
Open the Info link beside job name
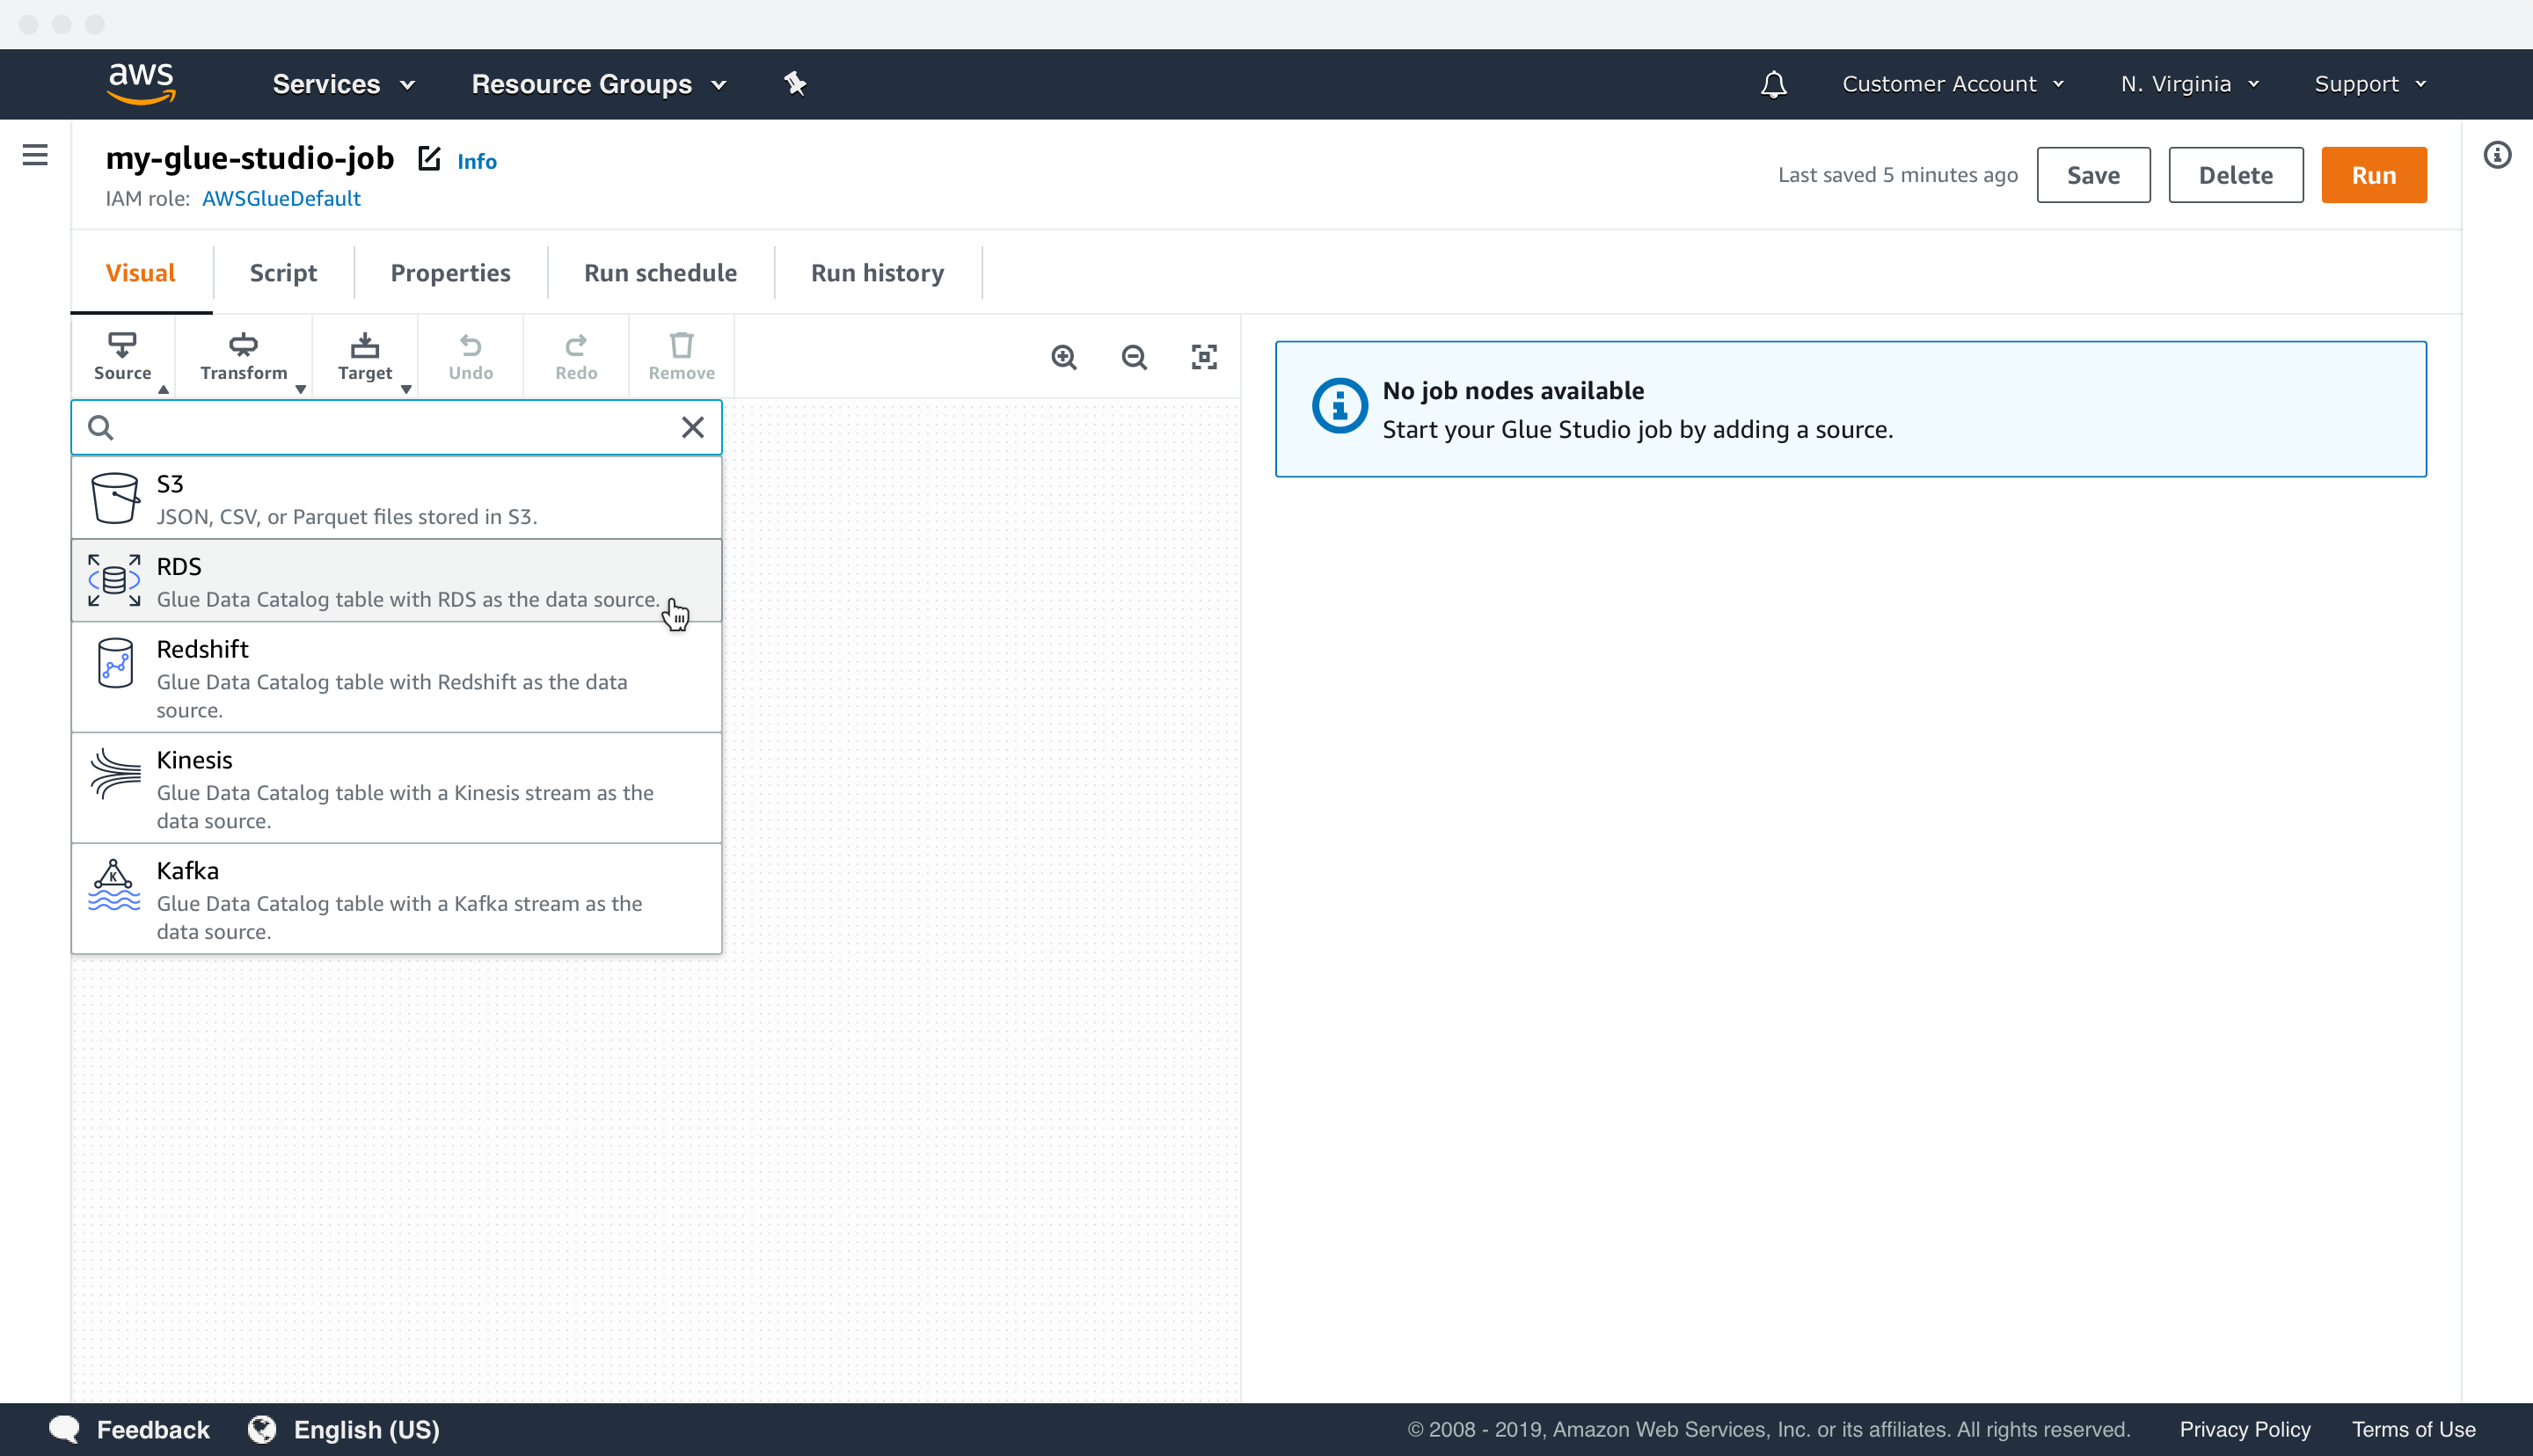click(x=477, y=161)
